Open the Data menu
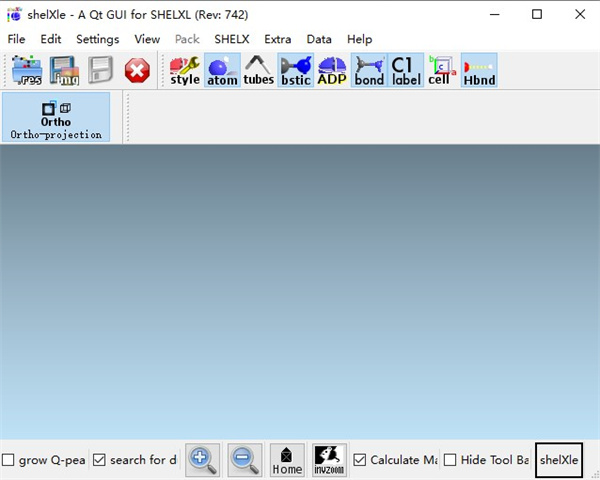Screen dimensions: 600x480 click(x=319, y=39)
